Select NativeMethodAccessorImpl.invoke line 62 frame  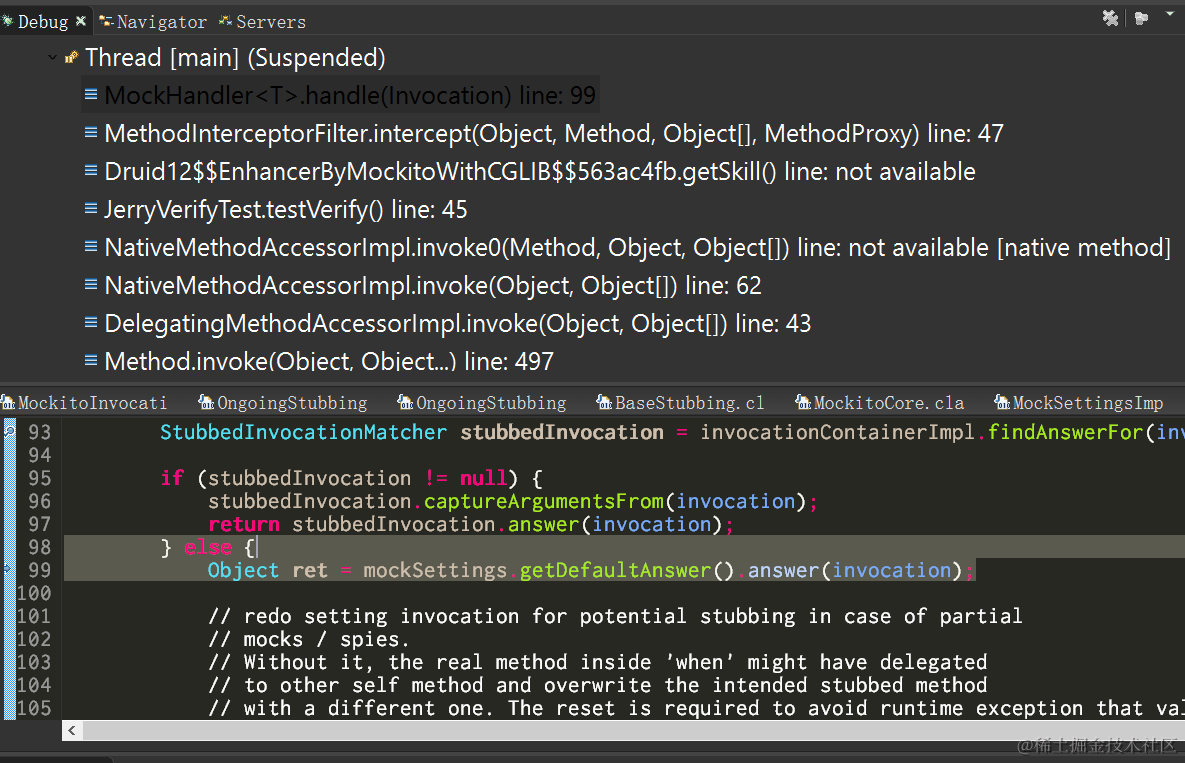tap(432, 286)
